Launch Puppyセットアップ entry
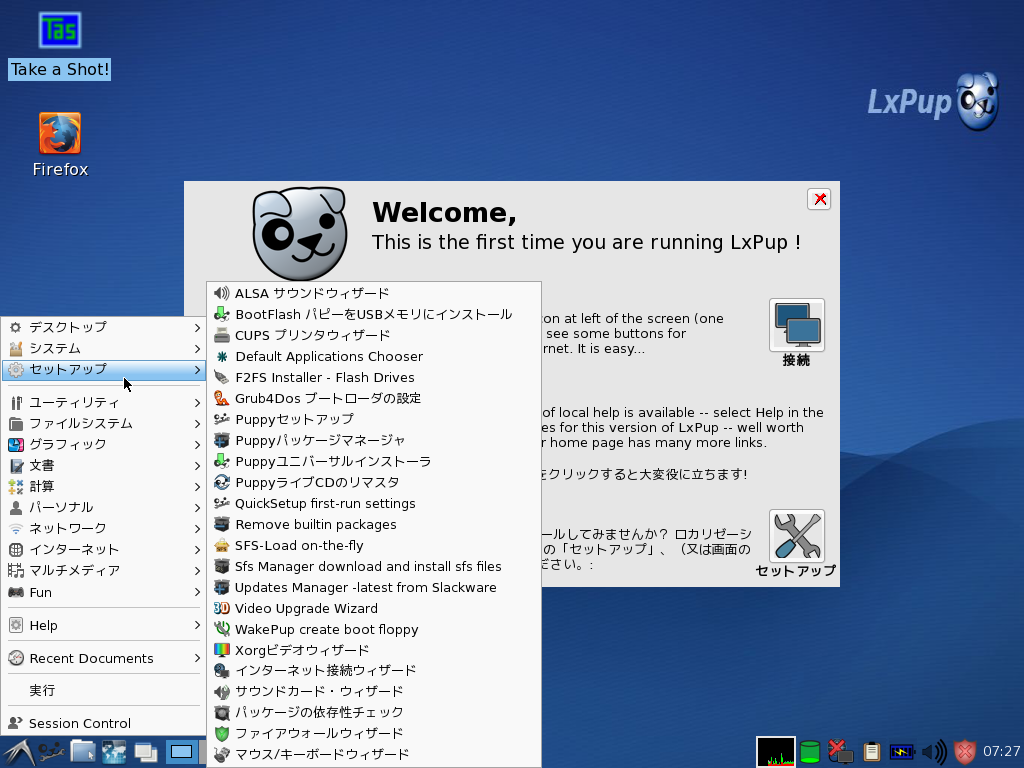This screenshot has width=1024, height=768. tap(374, 419)
